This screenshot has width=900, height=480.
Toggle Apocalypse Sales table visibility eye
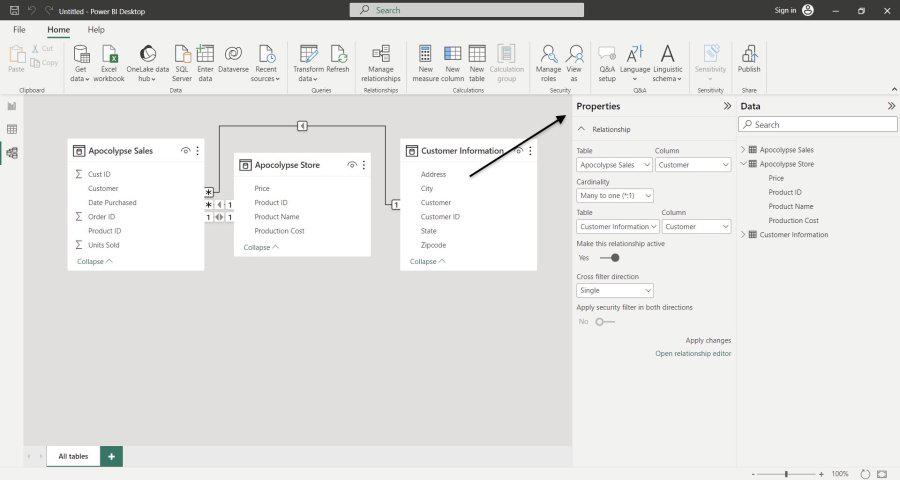point(185,150)
